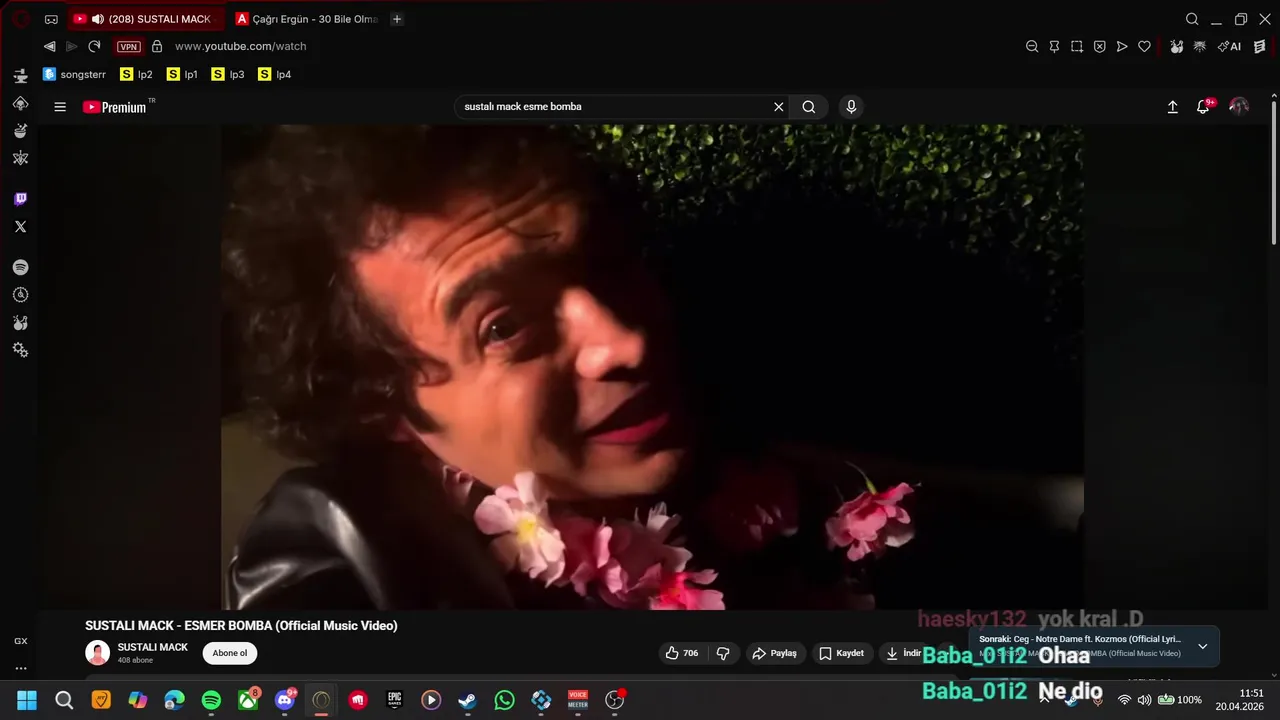This screenshot has width=1280, height=720.
Task: Open Twitch in the Opera sidebar
Action: pyautogui.click(x=20, y=199)
